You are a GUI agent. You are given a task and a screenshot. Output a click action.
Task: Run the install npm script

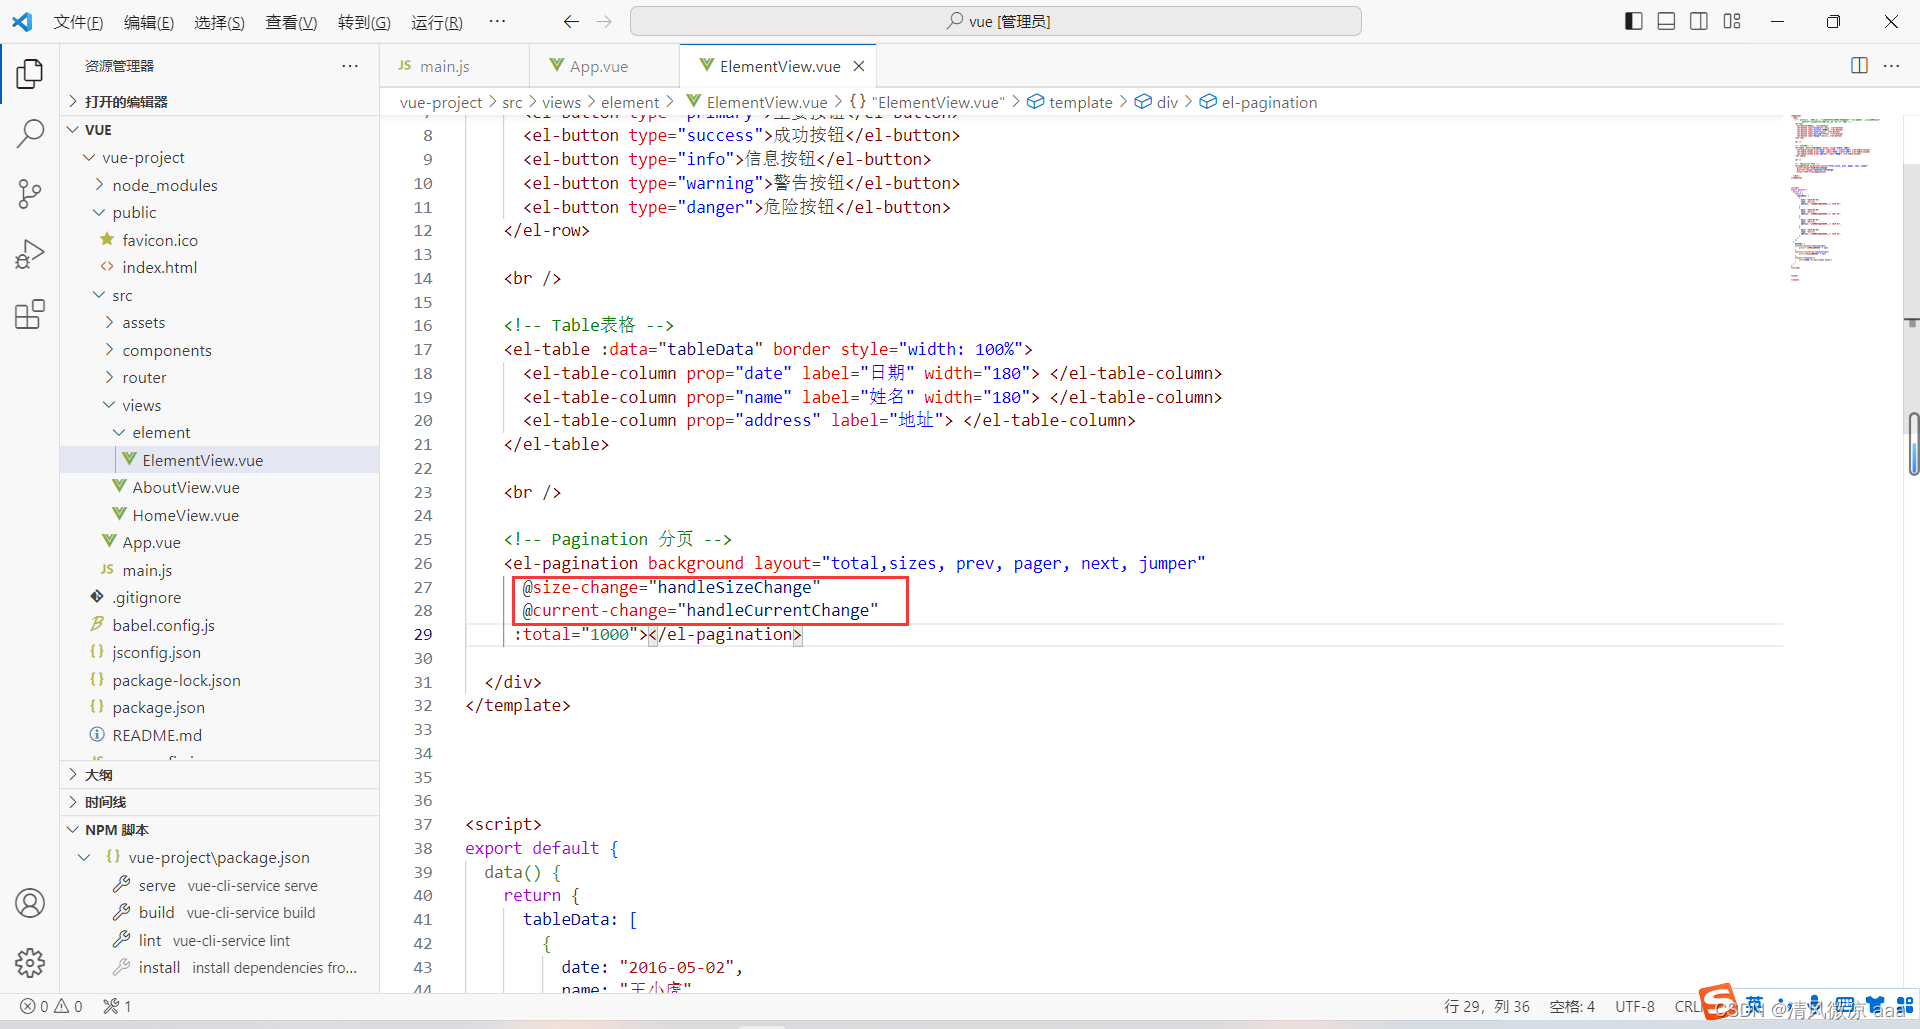click(x=159, y=968)
